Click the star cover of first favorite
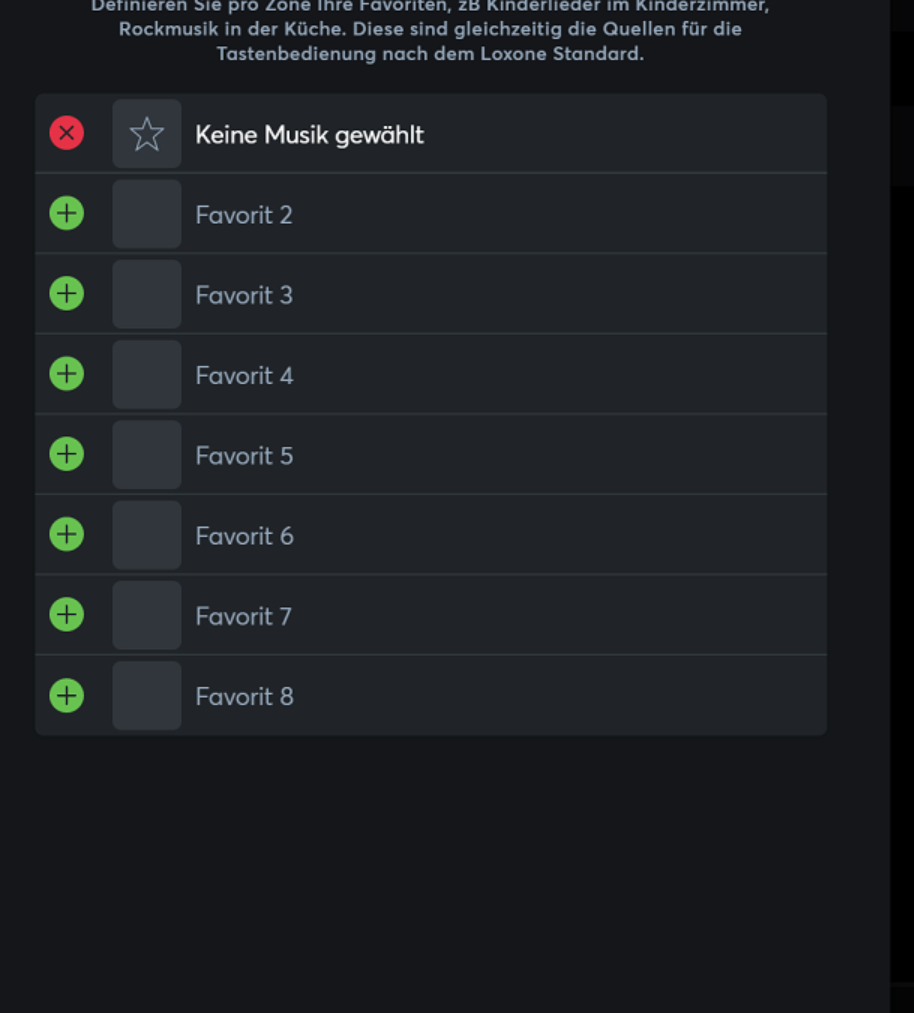914x1013 pixels. coord(147,134)
